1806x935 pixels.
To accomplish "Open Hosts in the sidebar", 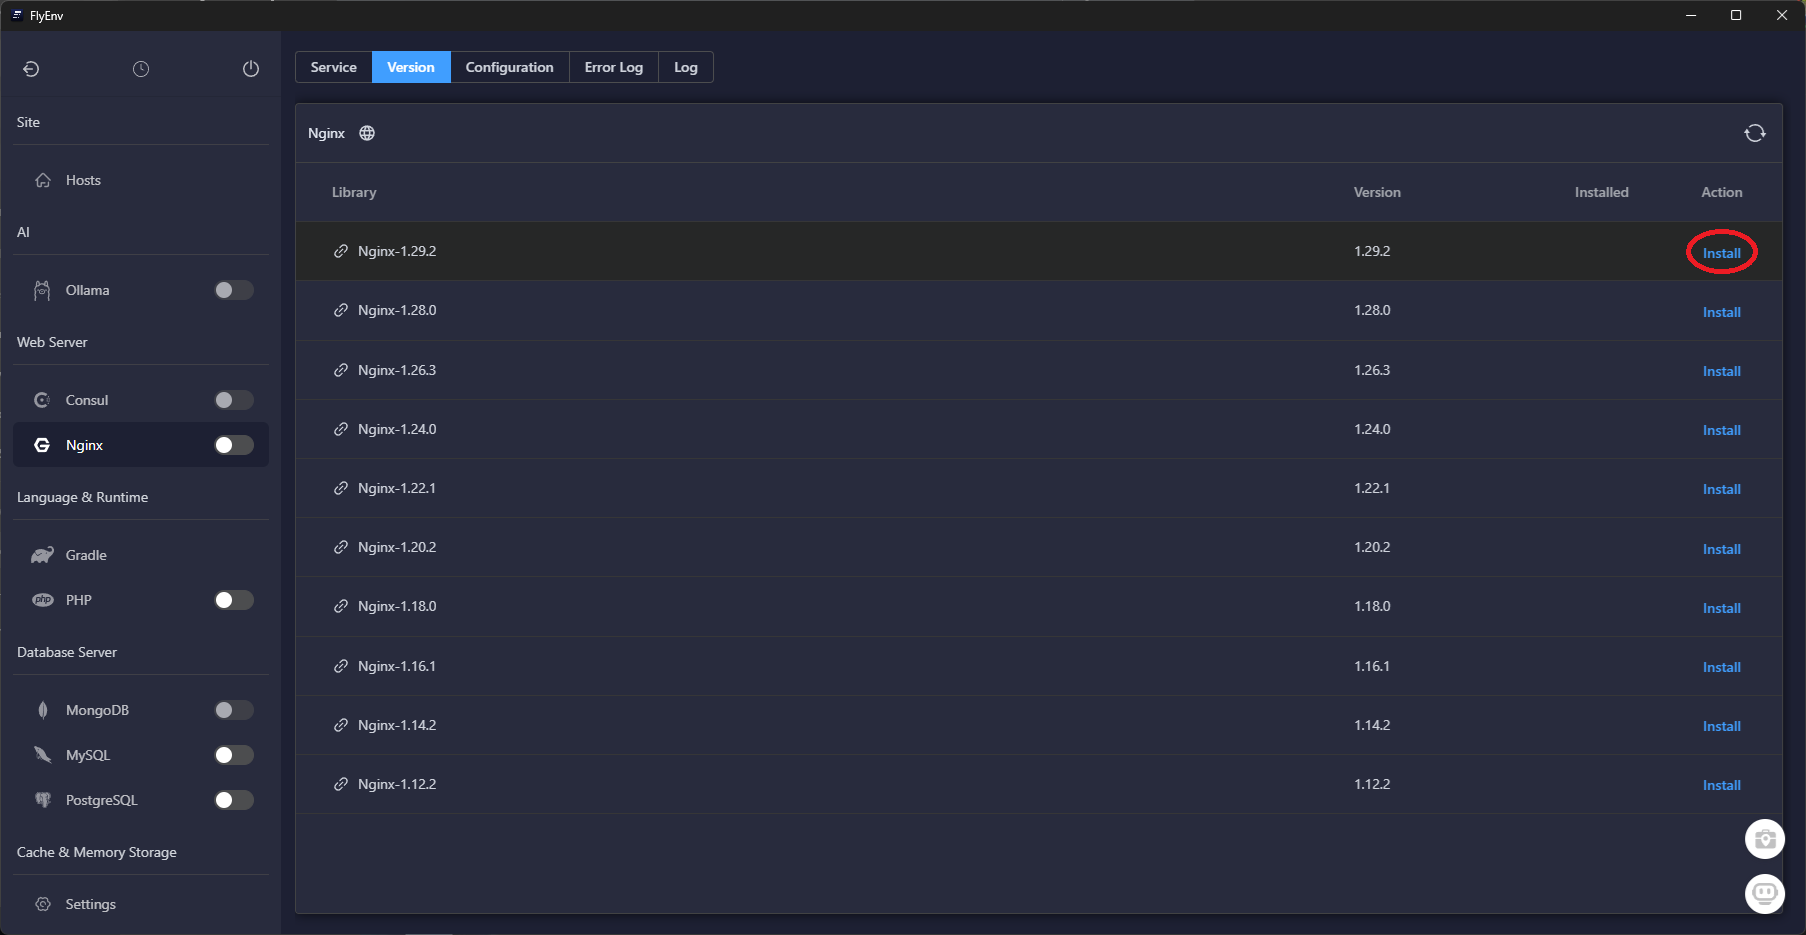I will [x=83, y=180].
